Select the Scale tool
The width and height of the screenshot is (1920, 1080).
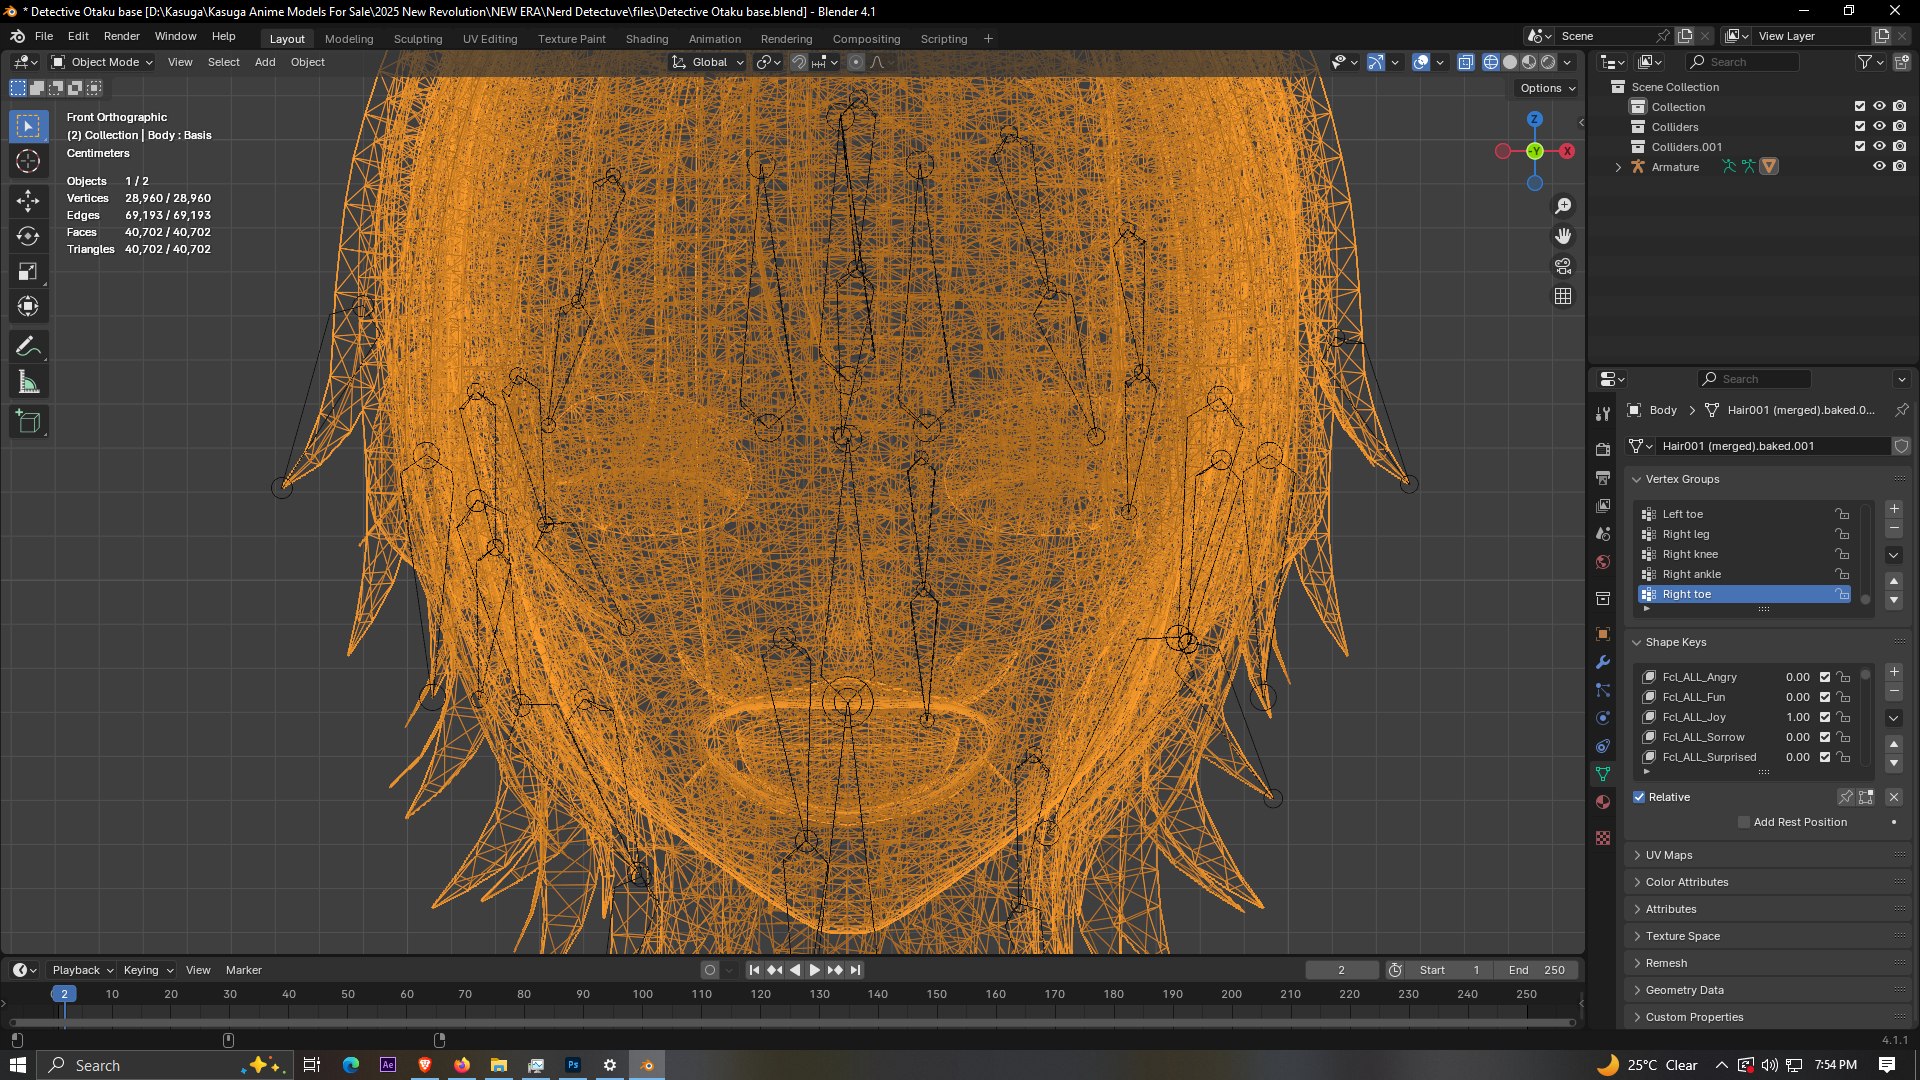28,271
